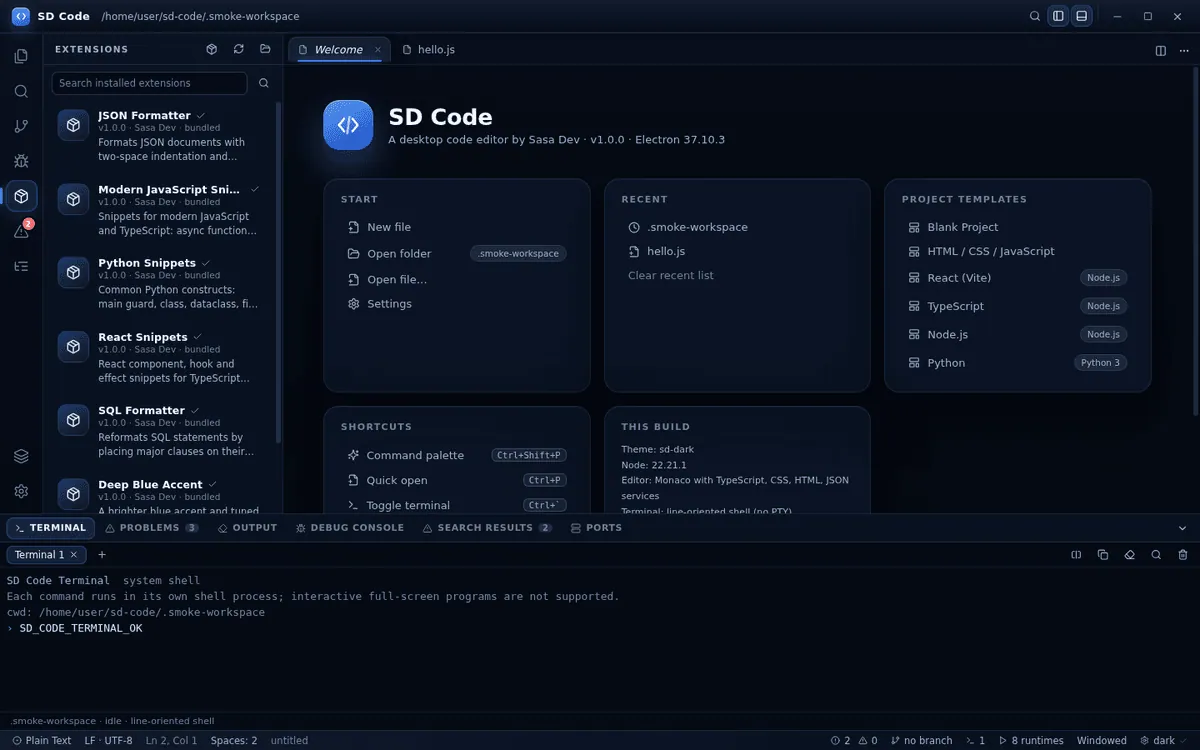Image resolution: width=1200 pixels, height=750 pixels.
Task: Switch to the Problems panel tab
Action: coord(152,528)
